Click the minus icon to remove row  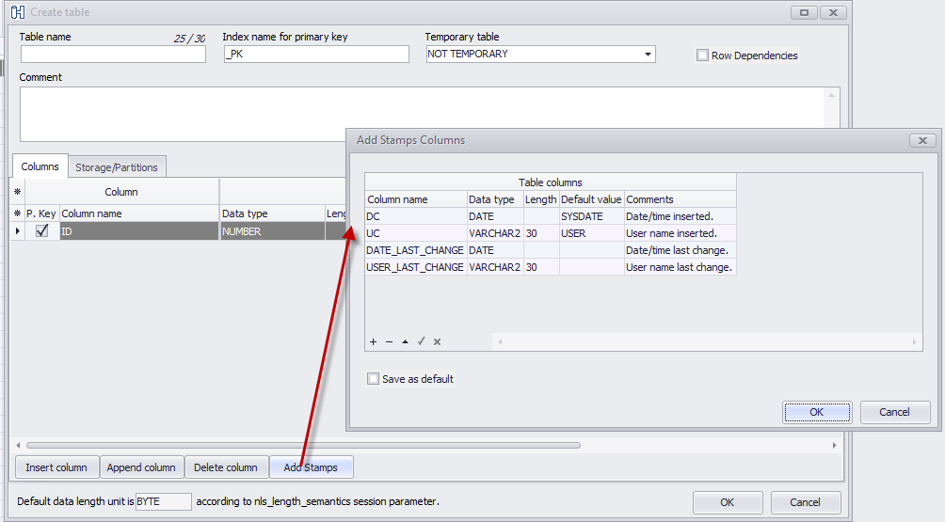(x=389, y=342)
